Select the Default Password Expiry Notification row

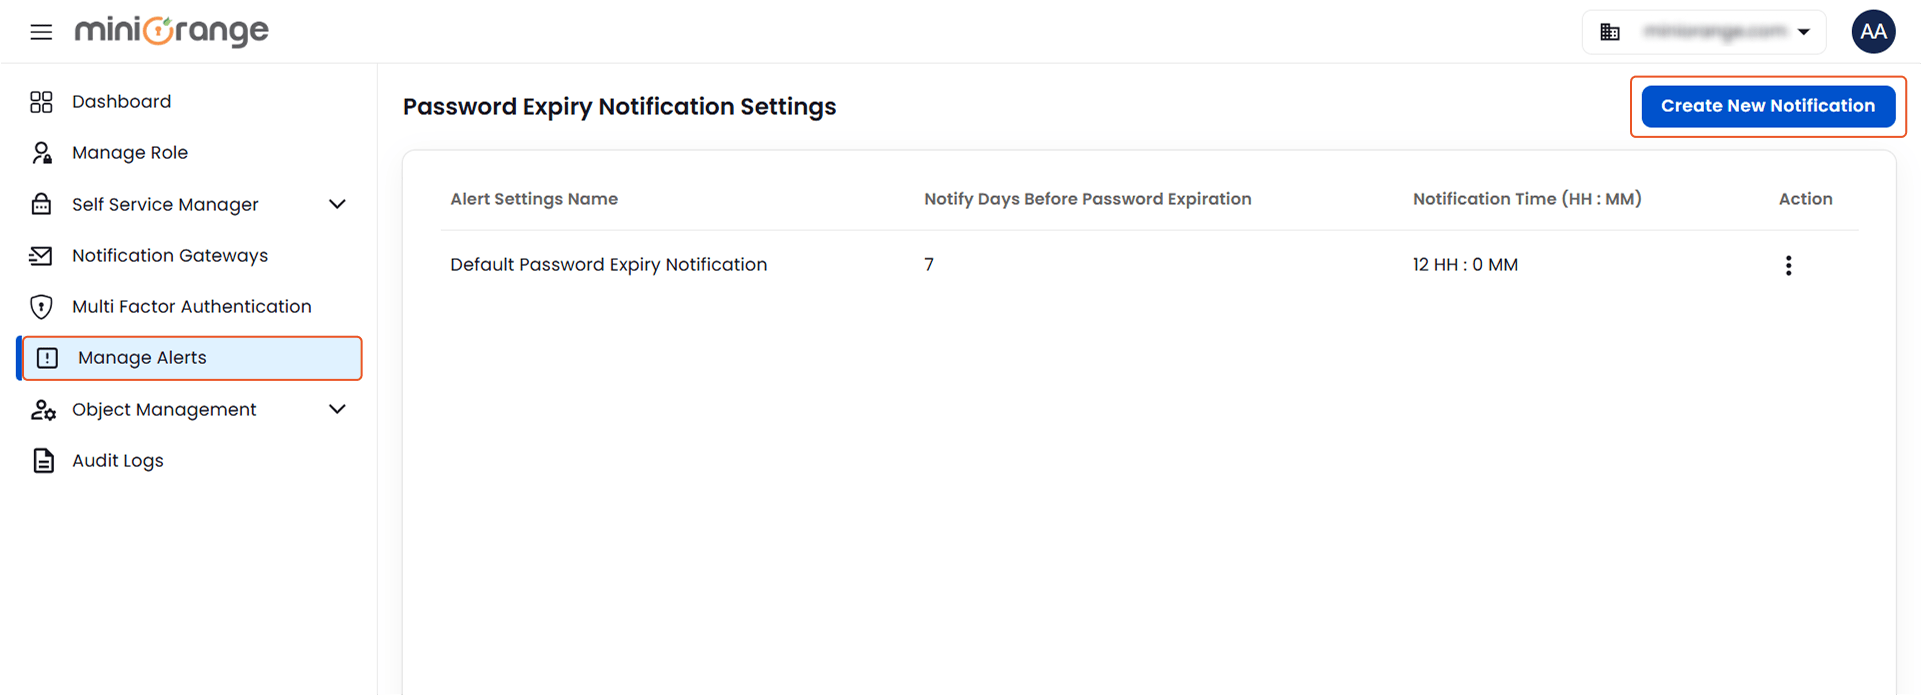[608, 264]
